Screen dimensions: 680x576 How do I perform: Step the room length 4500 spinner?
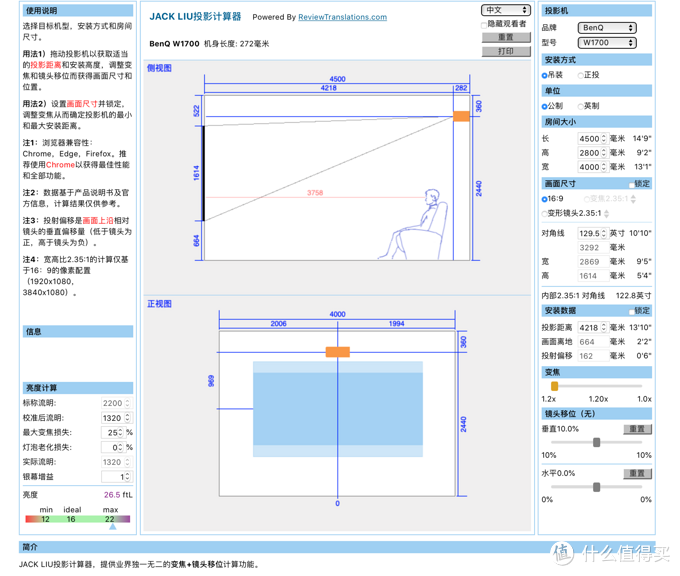pos(604,139)
